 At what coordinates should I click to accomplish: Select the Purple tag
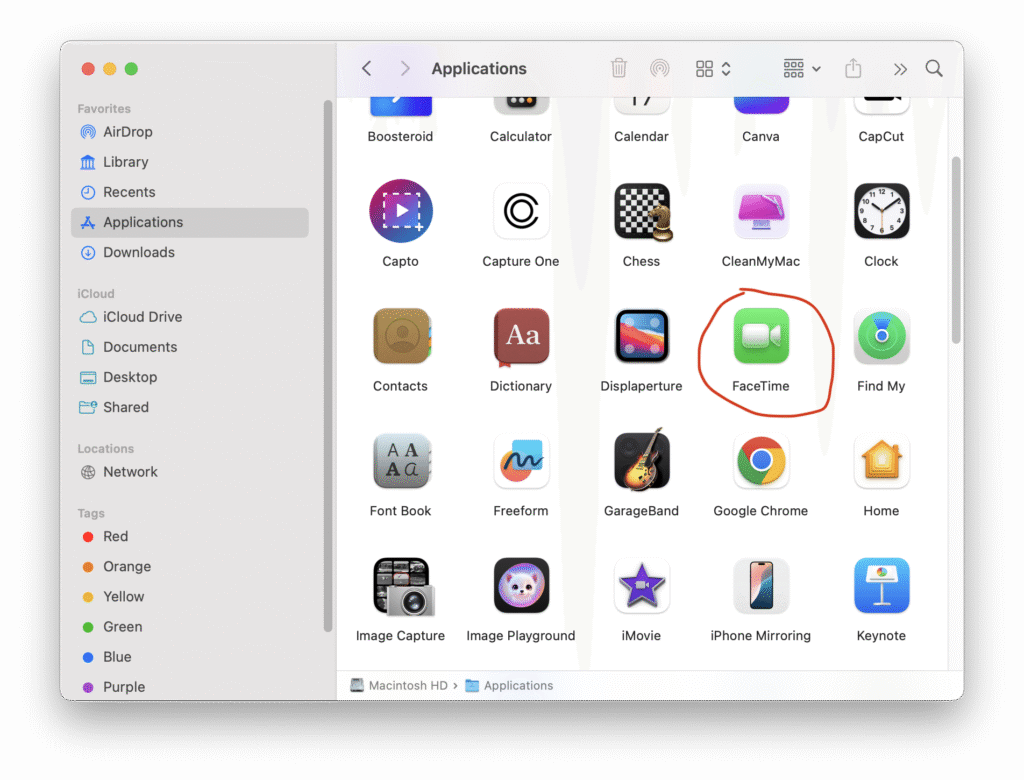(x=189, y=687)
